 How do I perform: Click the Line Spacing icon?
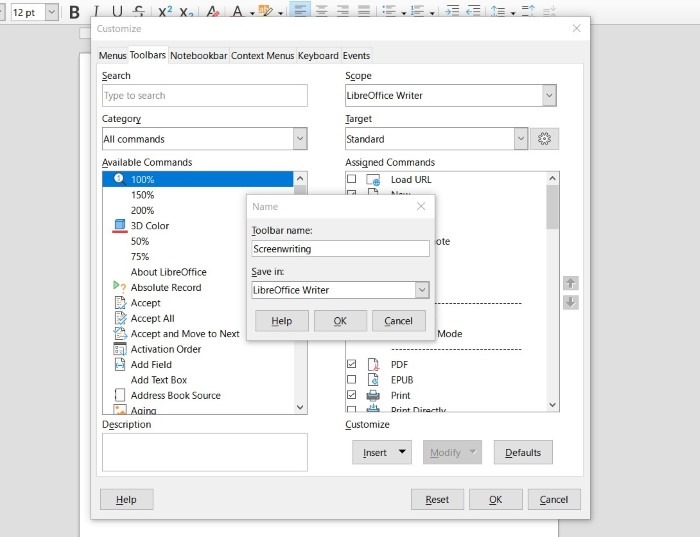click(498, 11)
